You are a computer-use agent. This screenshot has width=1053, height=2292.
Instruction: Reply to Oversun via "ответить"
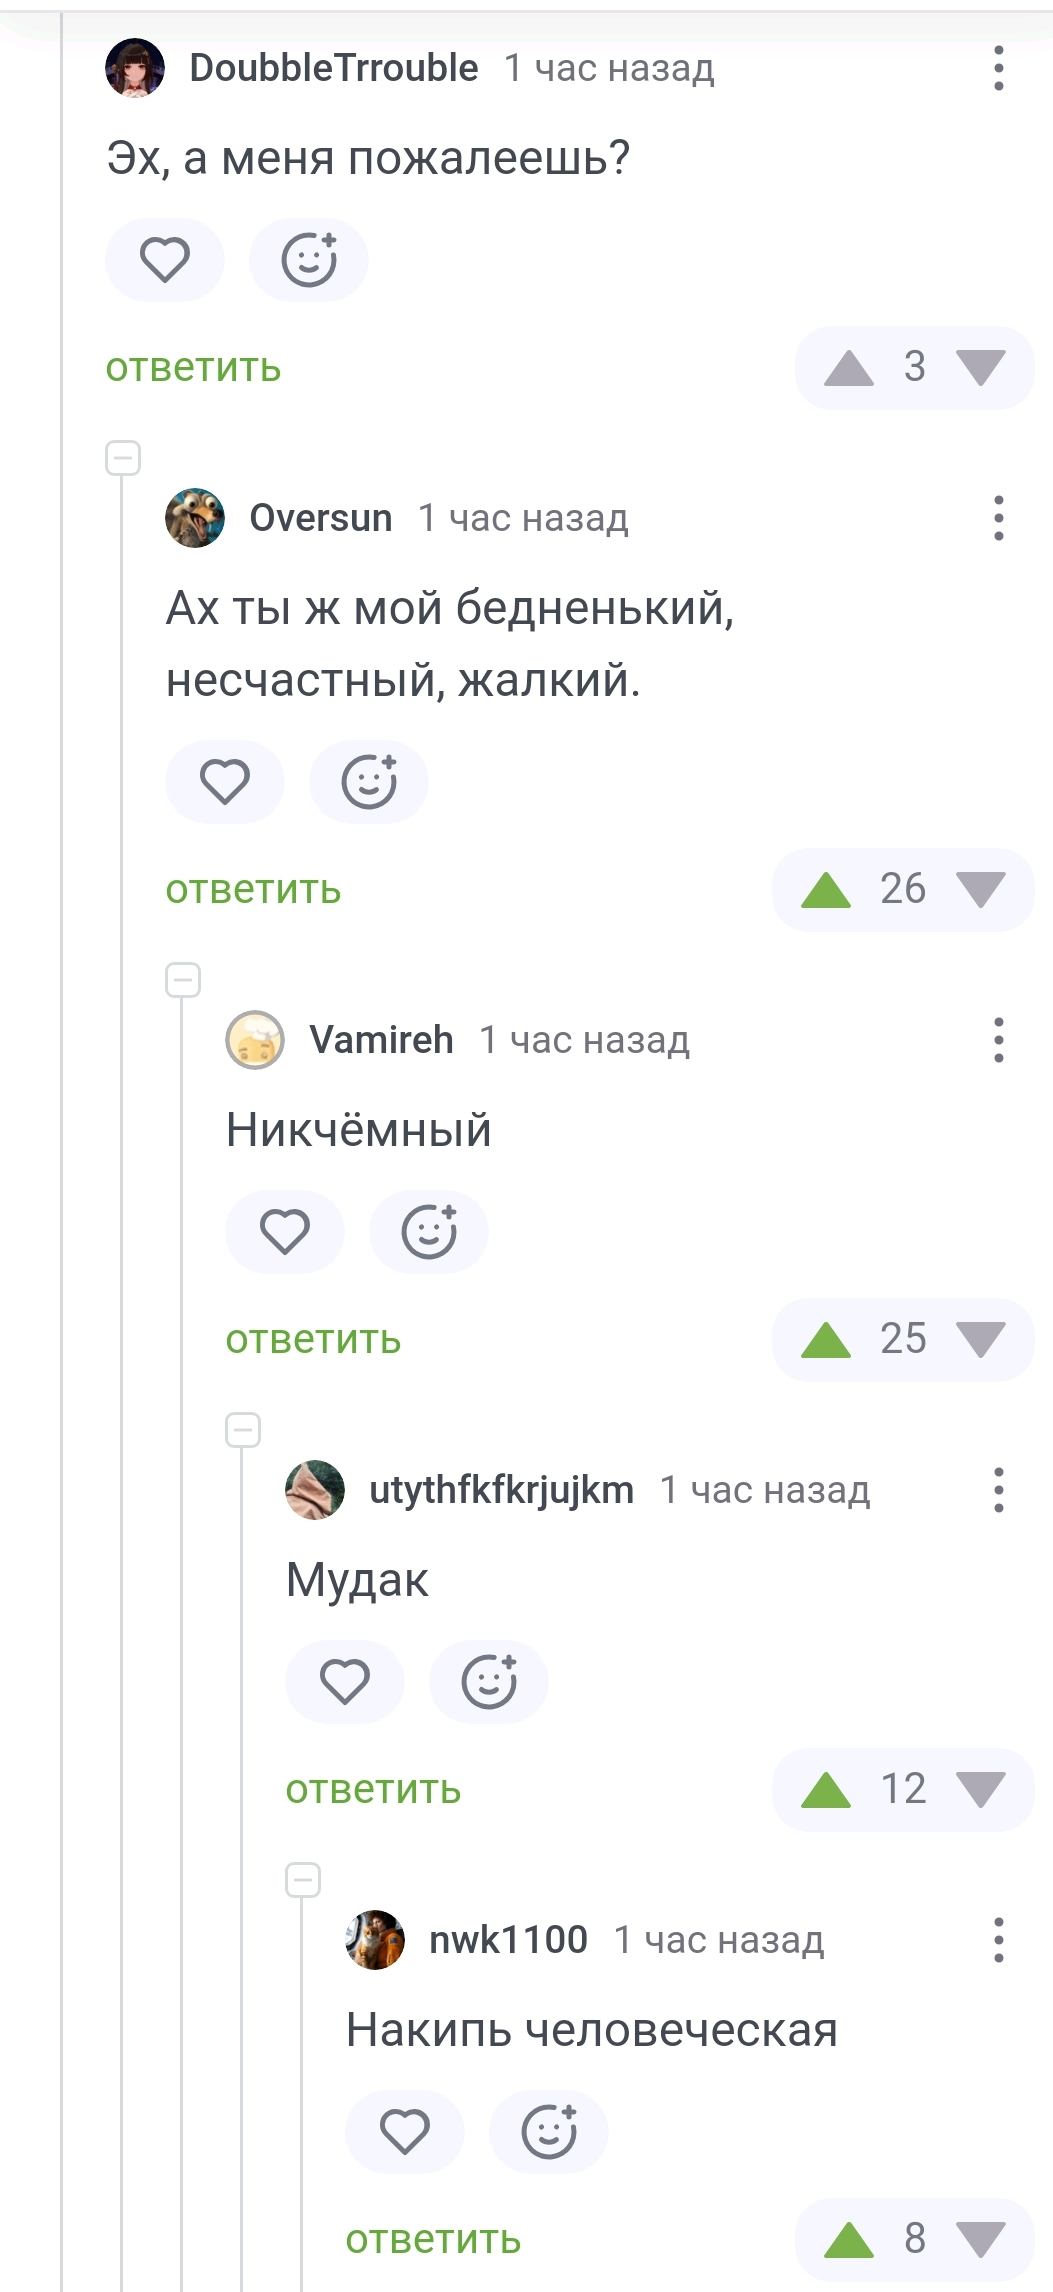click(x=253, y=890)
